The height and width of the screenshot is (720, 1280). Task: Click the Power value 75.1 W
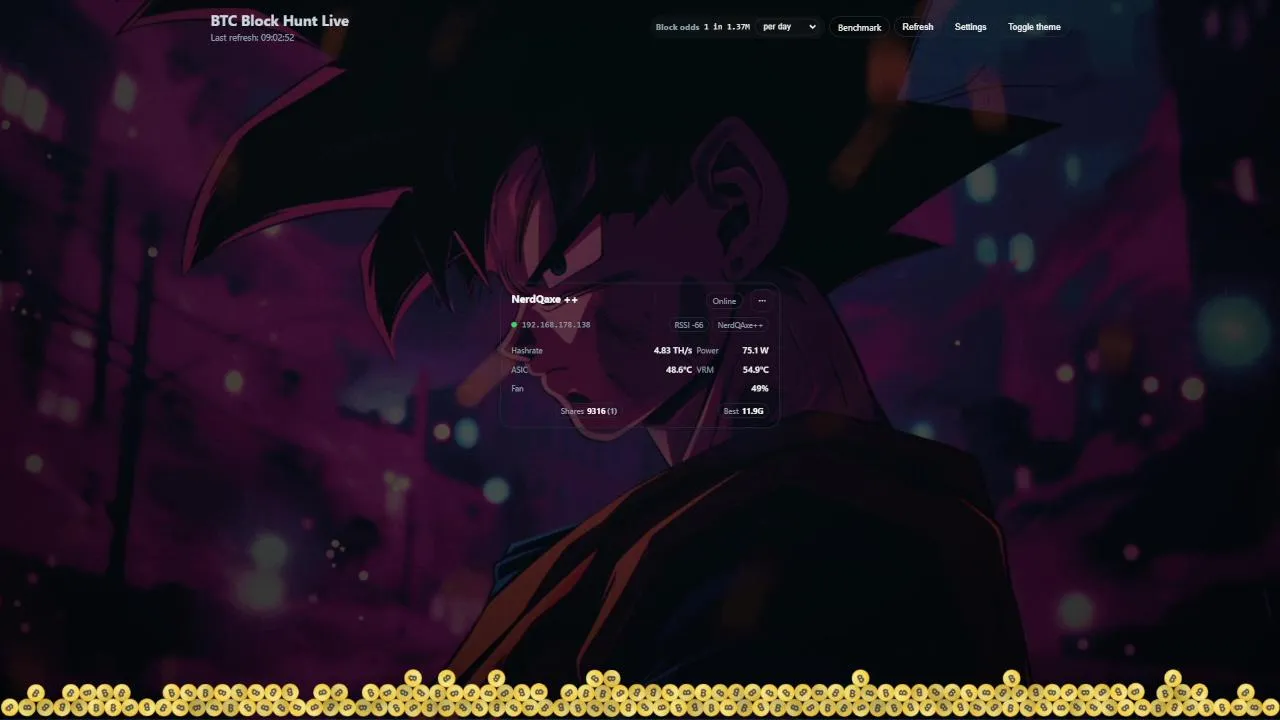tap(755, 351)
